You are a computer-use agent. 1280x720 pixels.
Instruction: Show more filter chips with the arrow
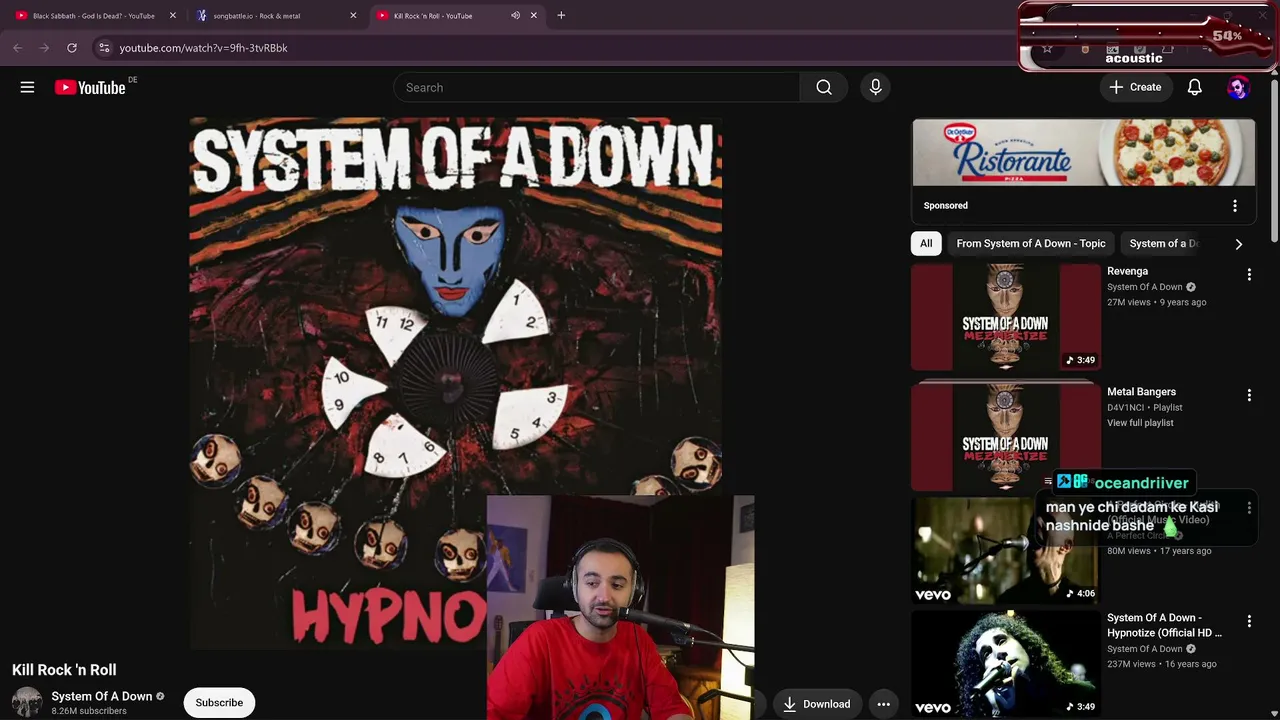pos(1238,244)
